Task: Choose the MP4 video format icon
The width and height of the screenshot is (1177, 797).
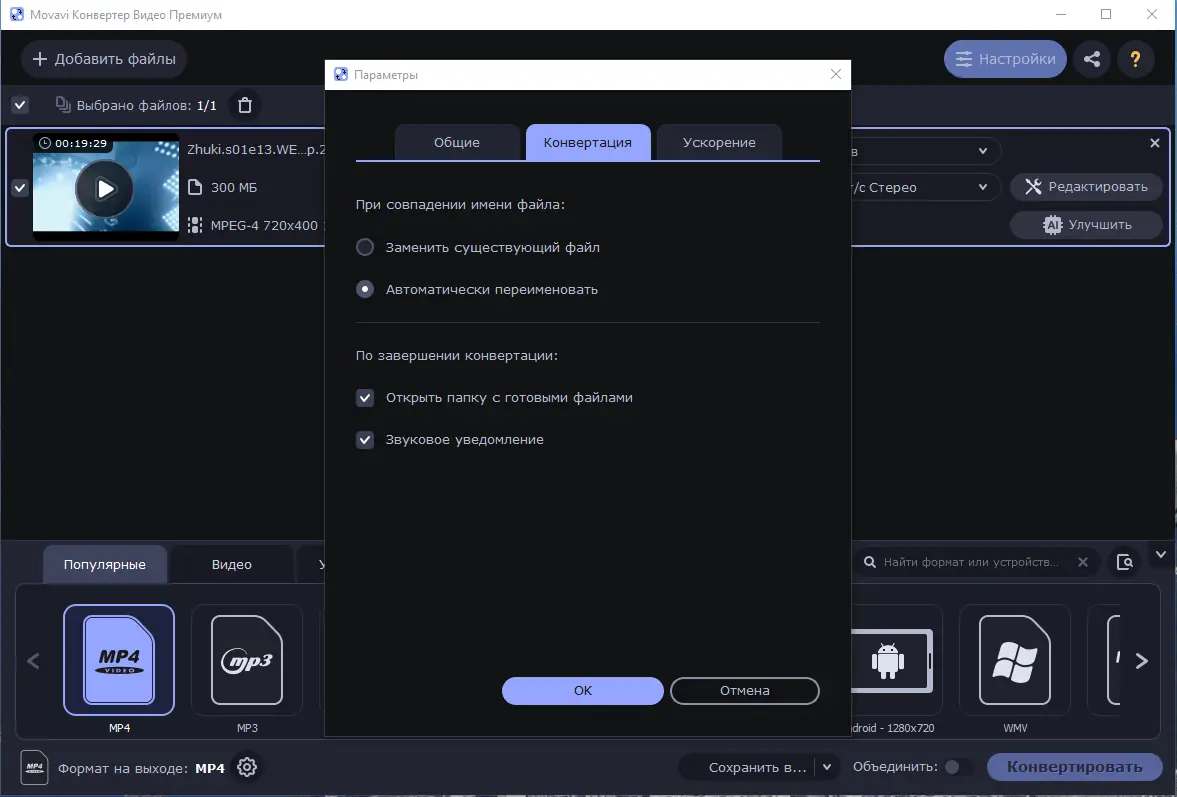Action: (119, 660)
